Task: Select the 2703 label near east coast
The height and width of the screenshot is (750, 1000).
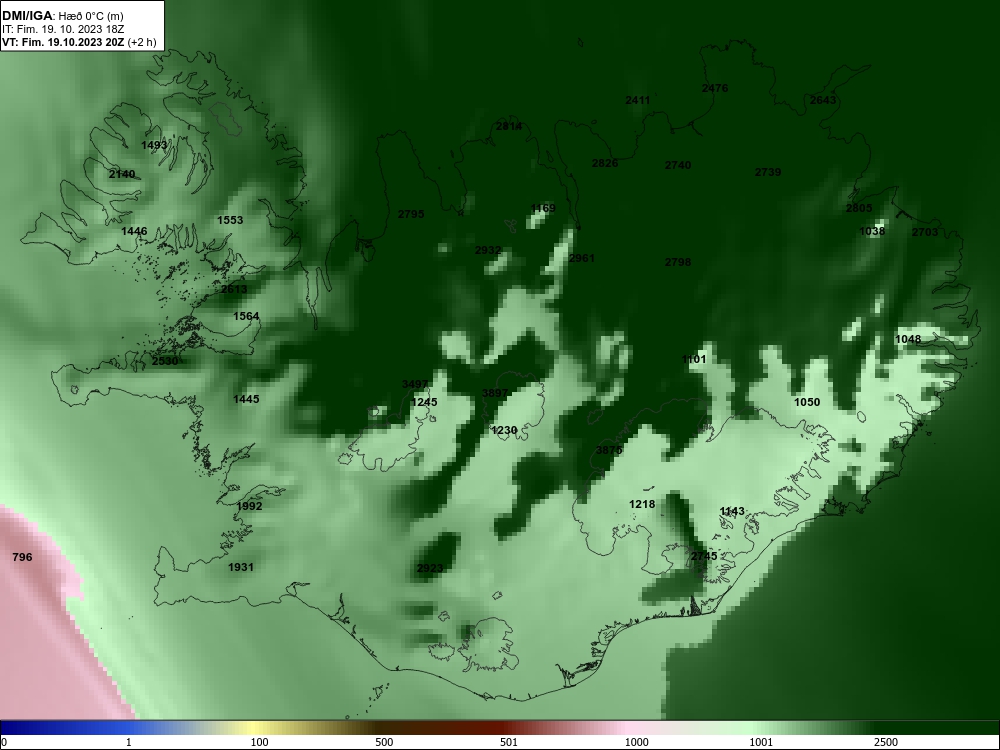Action: click(925, 232)
